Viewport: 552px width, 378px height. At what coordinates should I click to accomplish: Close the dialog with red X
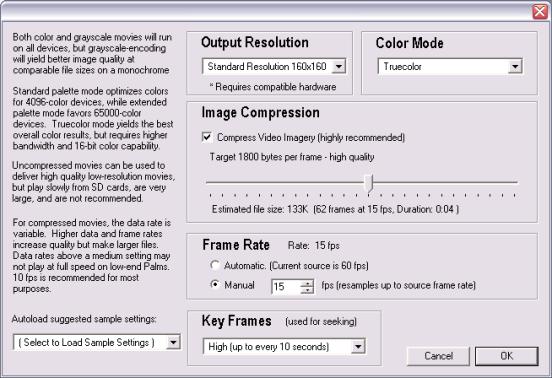tap(540, 12)
